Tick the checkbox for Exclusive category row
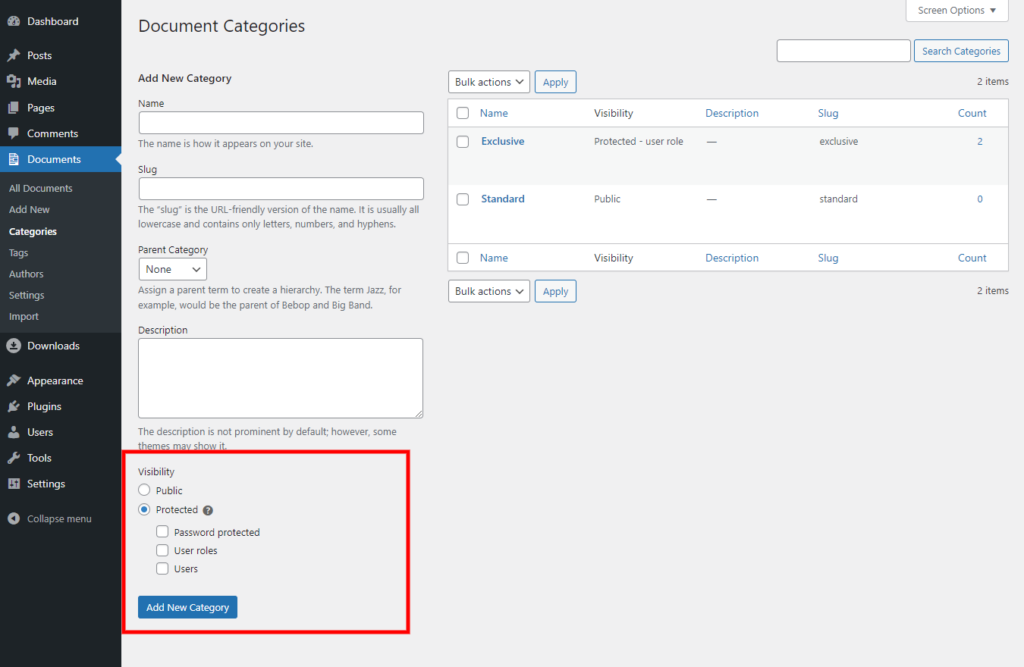Viewport: 1024px width, 667px height. coord(462,142)
